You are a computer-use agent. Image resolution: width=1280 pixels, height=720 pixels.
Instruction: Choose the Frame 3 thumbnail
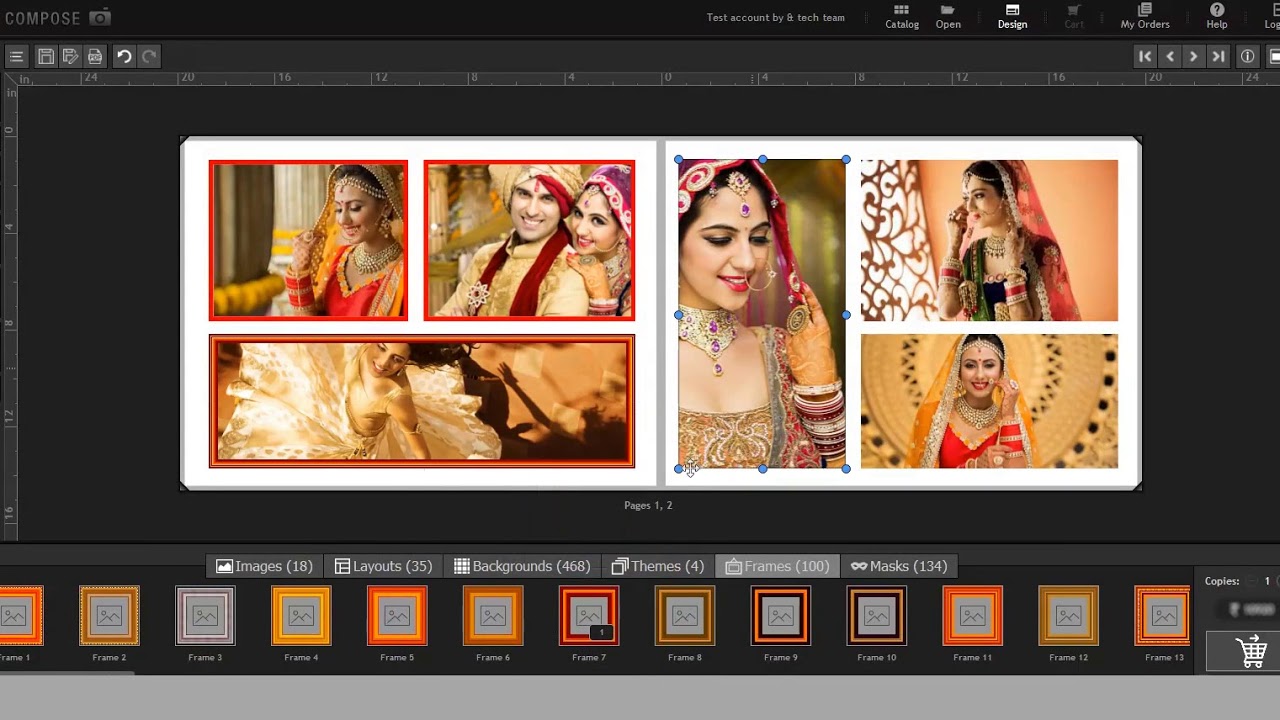(205, 616)
